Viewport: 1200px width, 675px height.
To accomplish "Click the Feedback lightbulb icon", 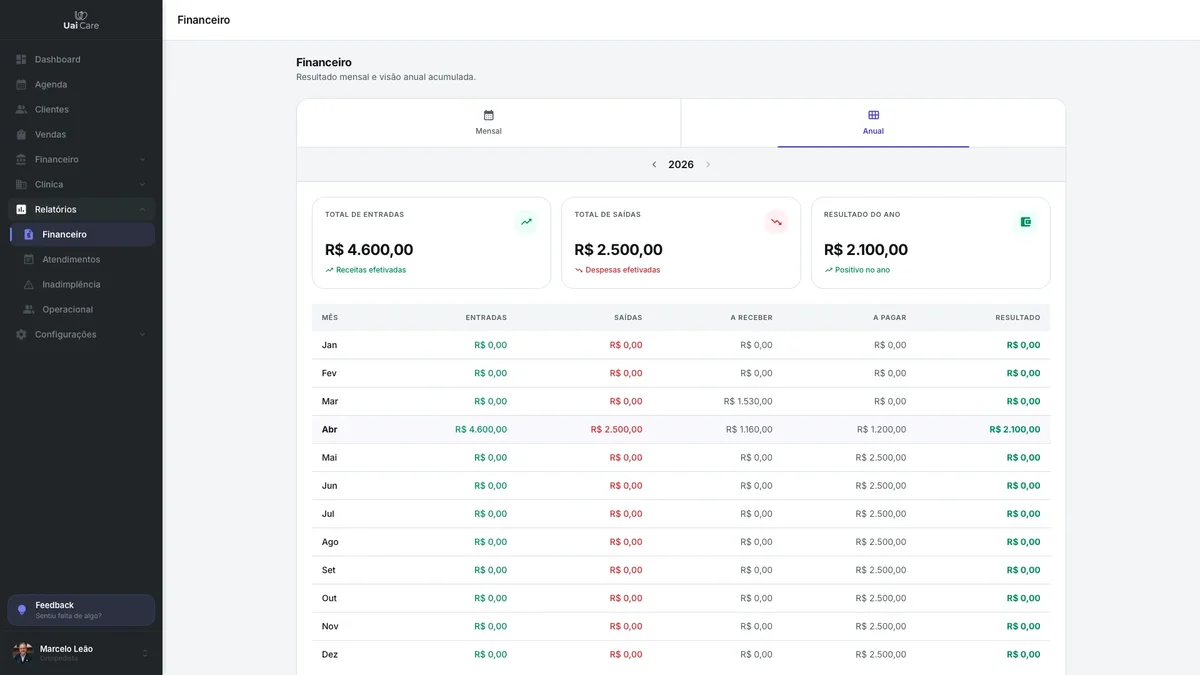I will pos(22,610).
